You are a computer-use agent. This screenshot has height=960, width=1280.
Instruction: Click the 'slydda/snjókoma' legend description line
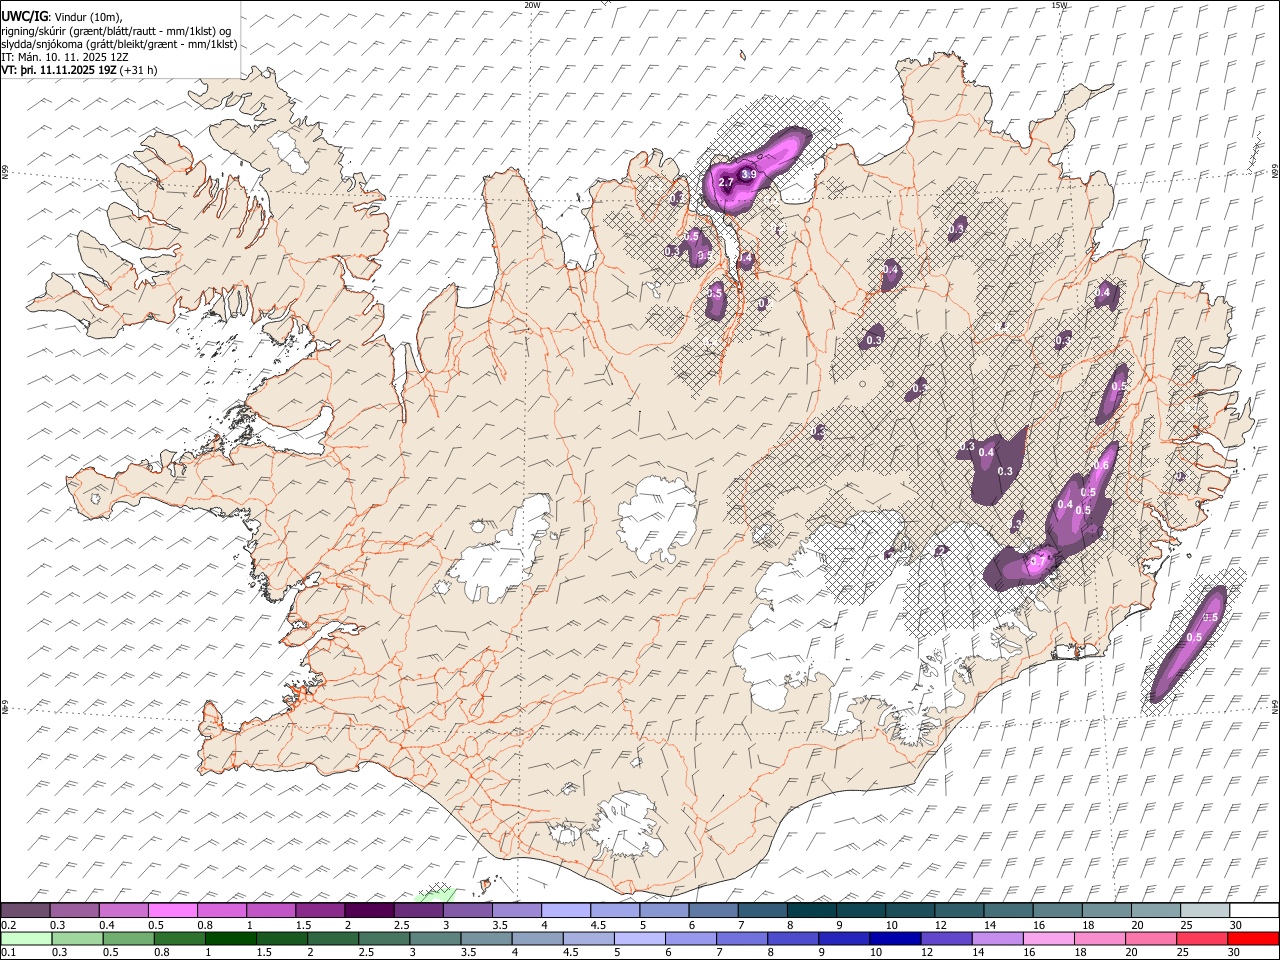[x=119, y=44]
